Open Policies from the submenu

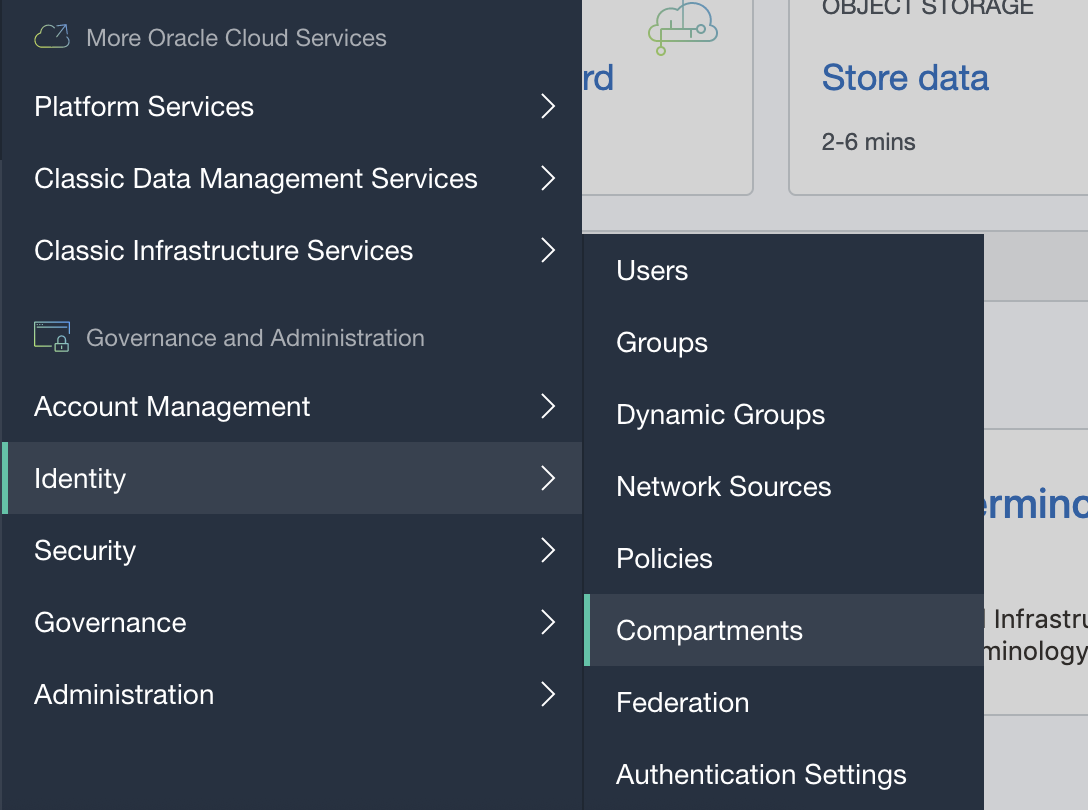point(664,558)
